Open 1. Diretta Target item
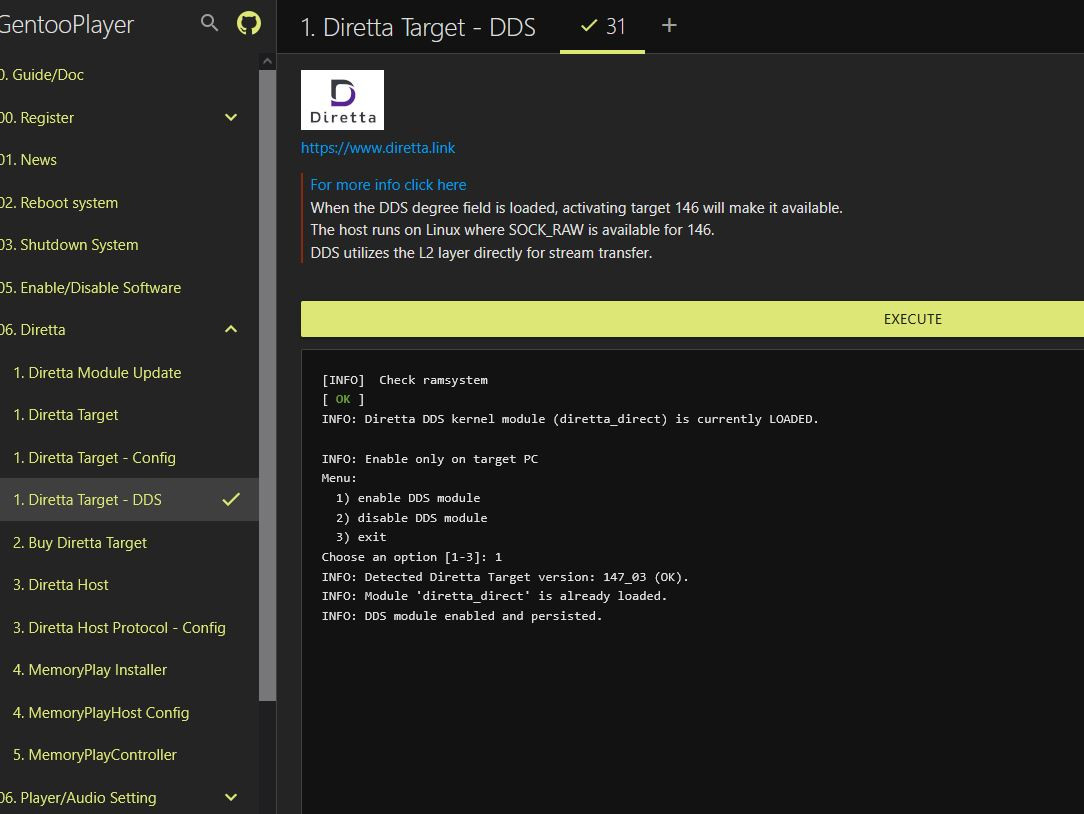This screenshot has height=814, width=1084. (x=129, y=415)
